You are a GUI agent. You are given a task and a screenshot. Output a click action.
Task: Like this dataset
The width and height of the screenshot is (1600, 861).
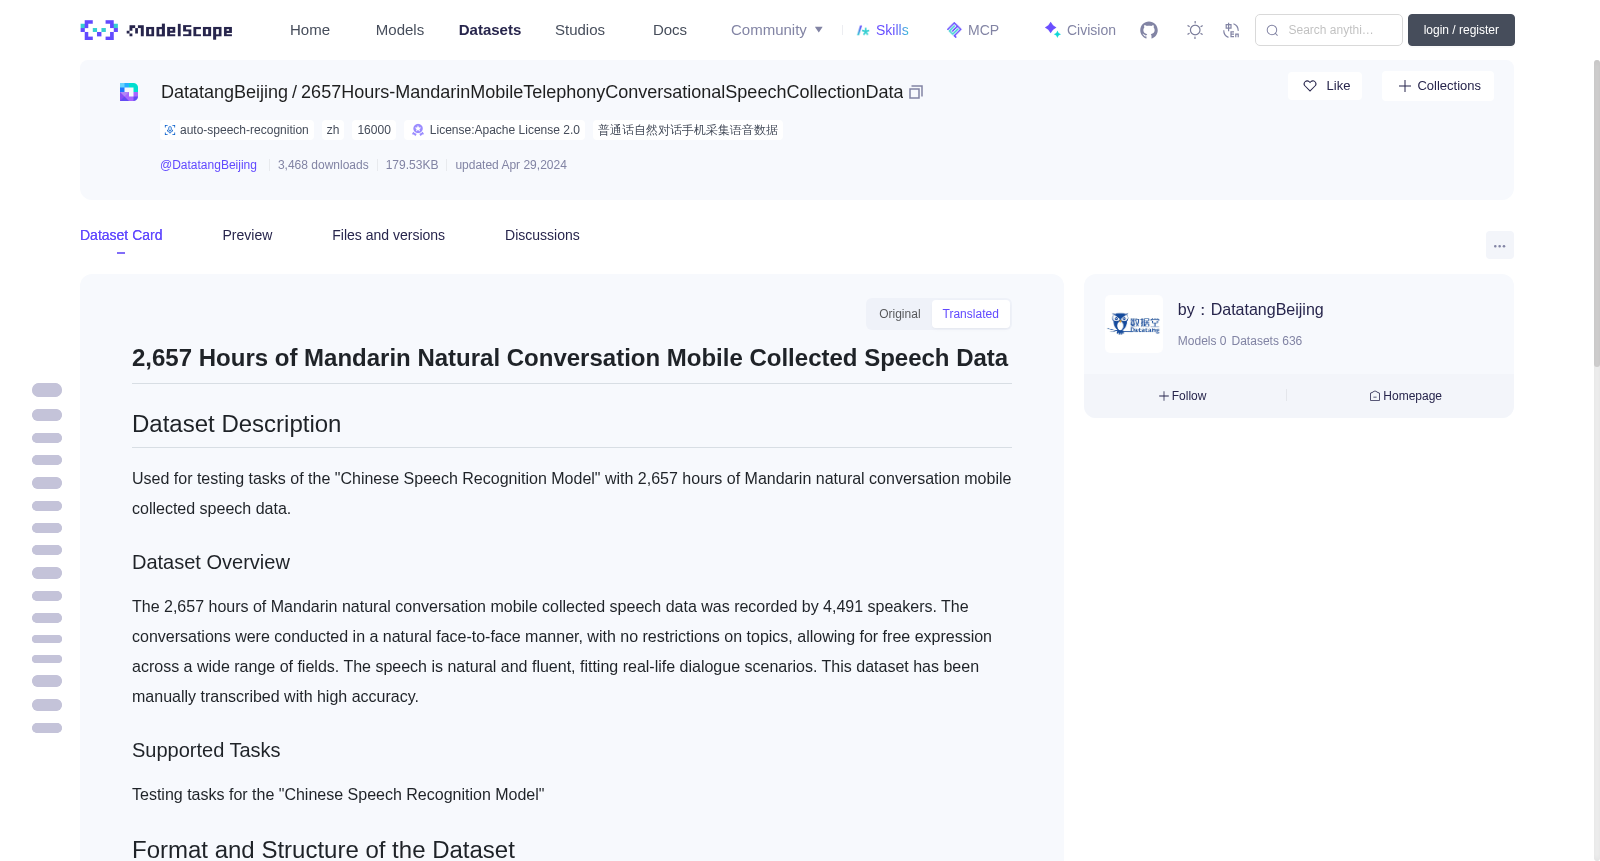(1325, 86)
